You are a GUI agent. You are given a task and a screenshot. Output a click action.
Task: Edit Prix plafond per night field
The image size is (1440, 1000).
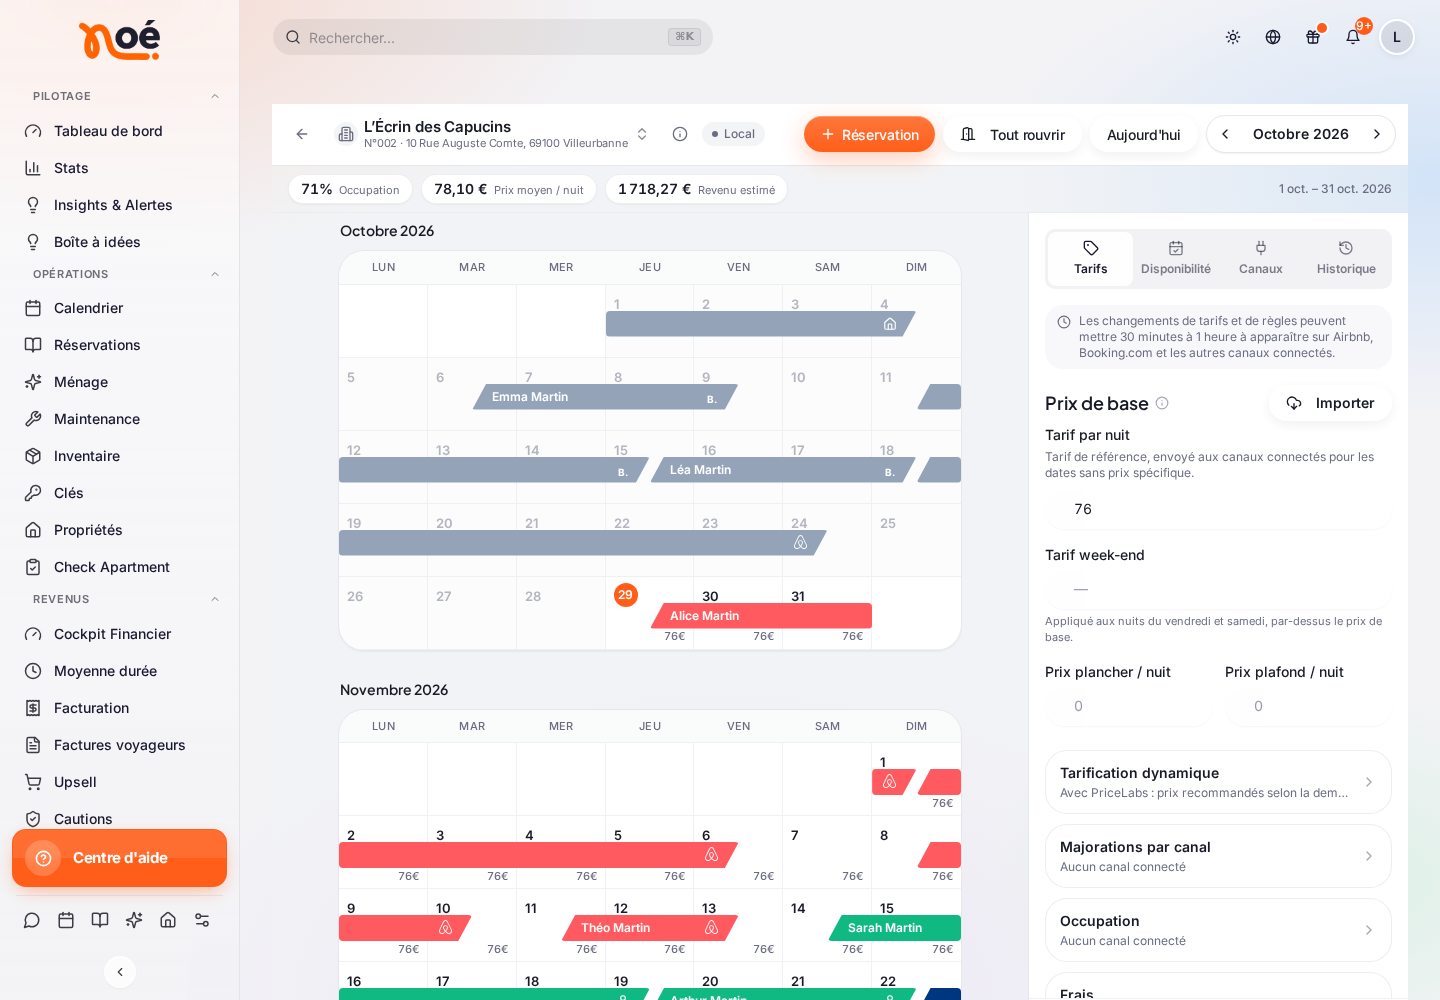1308,706
